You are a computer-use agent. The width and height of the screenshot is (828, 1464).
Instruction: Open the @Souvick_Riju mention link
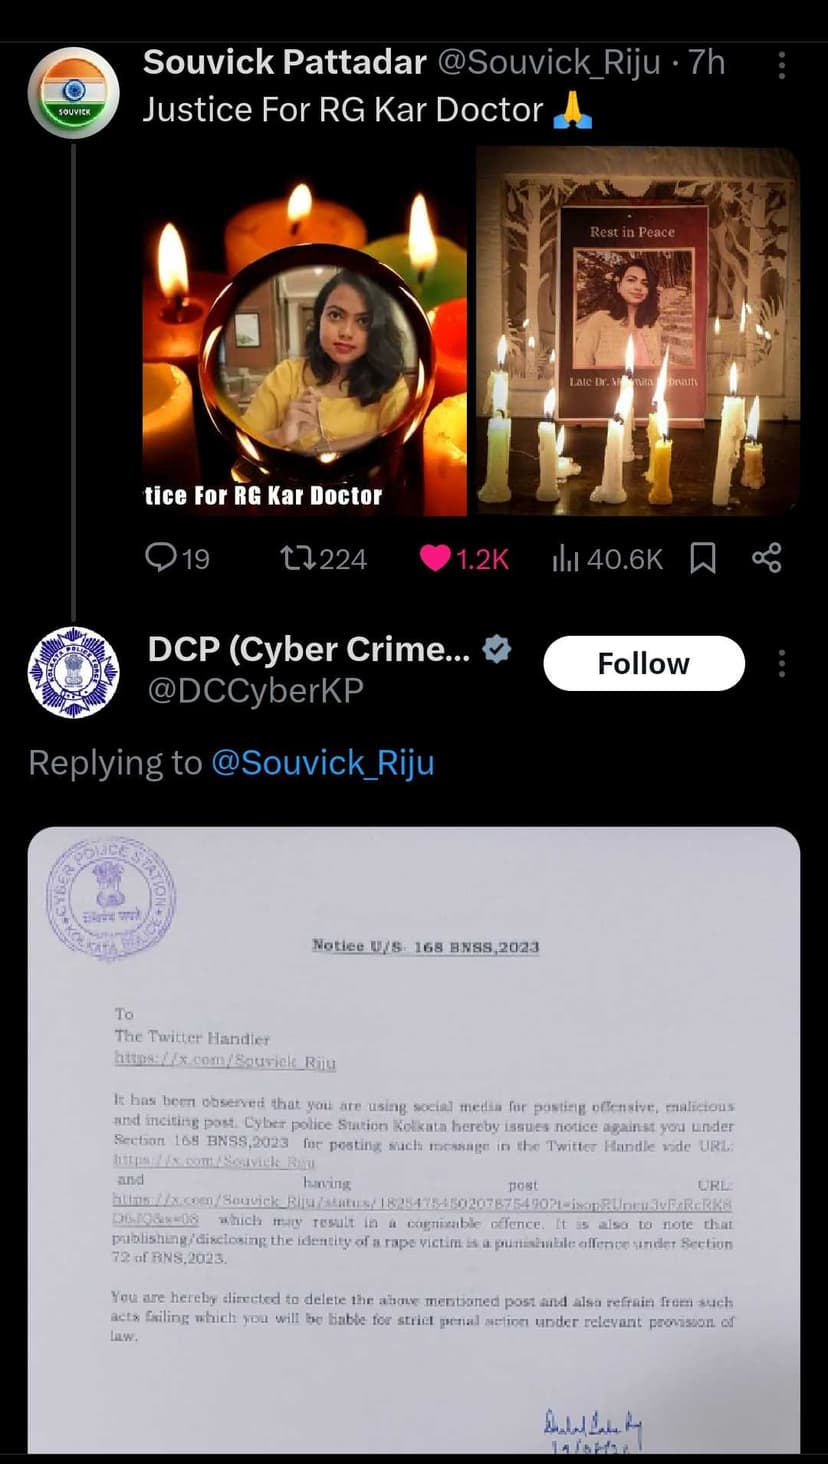(322, 763)
